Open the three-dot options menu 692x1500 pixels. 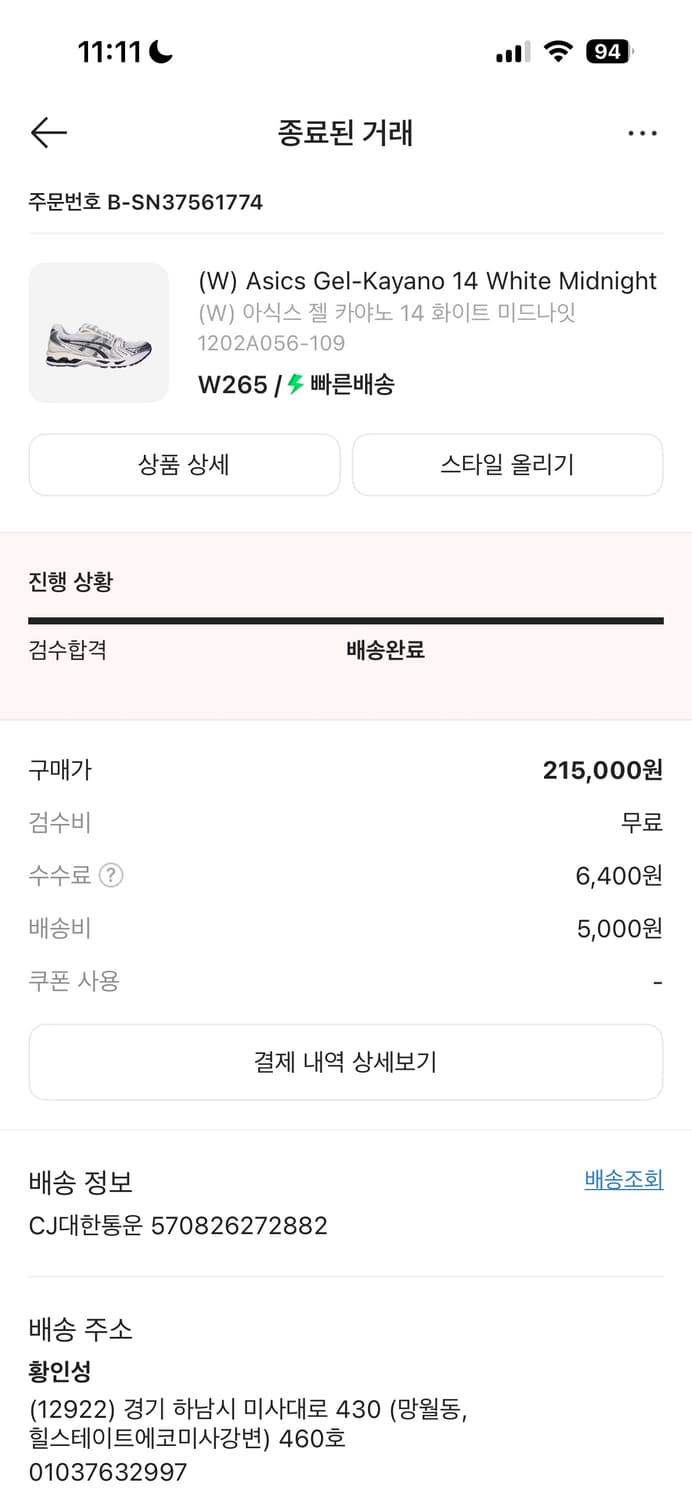[x=643, y=132]
